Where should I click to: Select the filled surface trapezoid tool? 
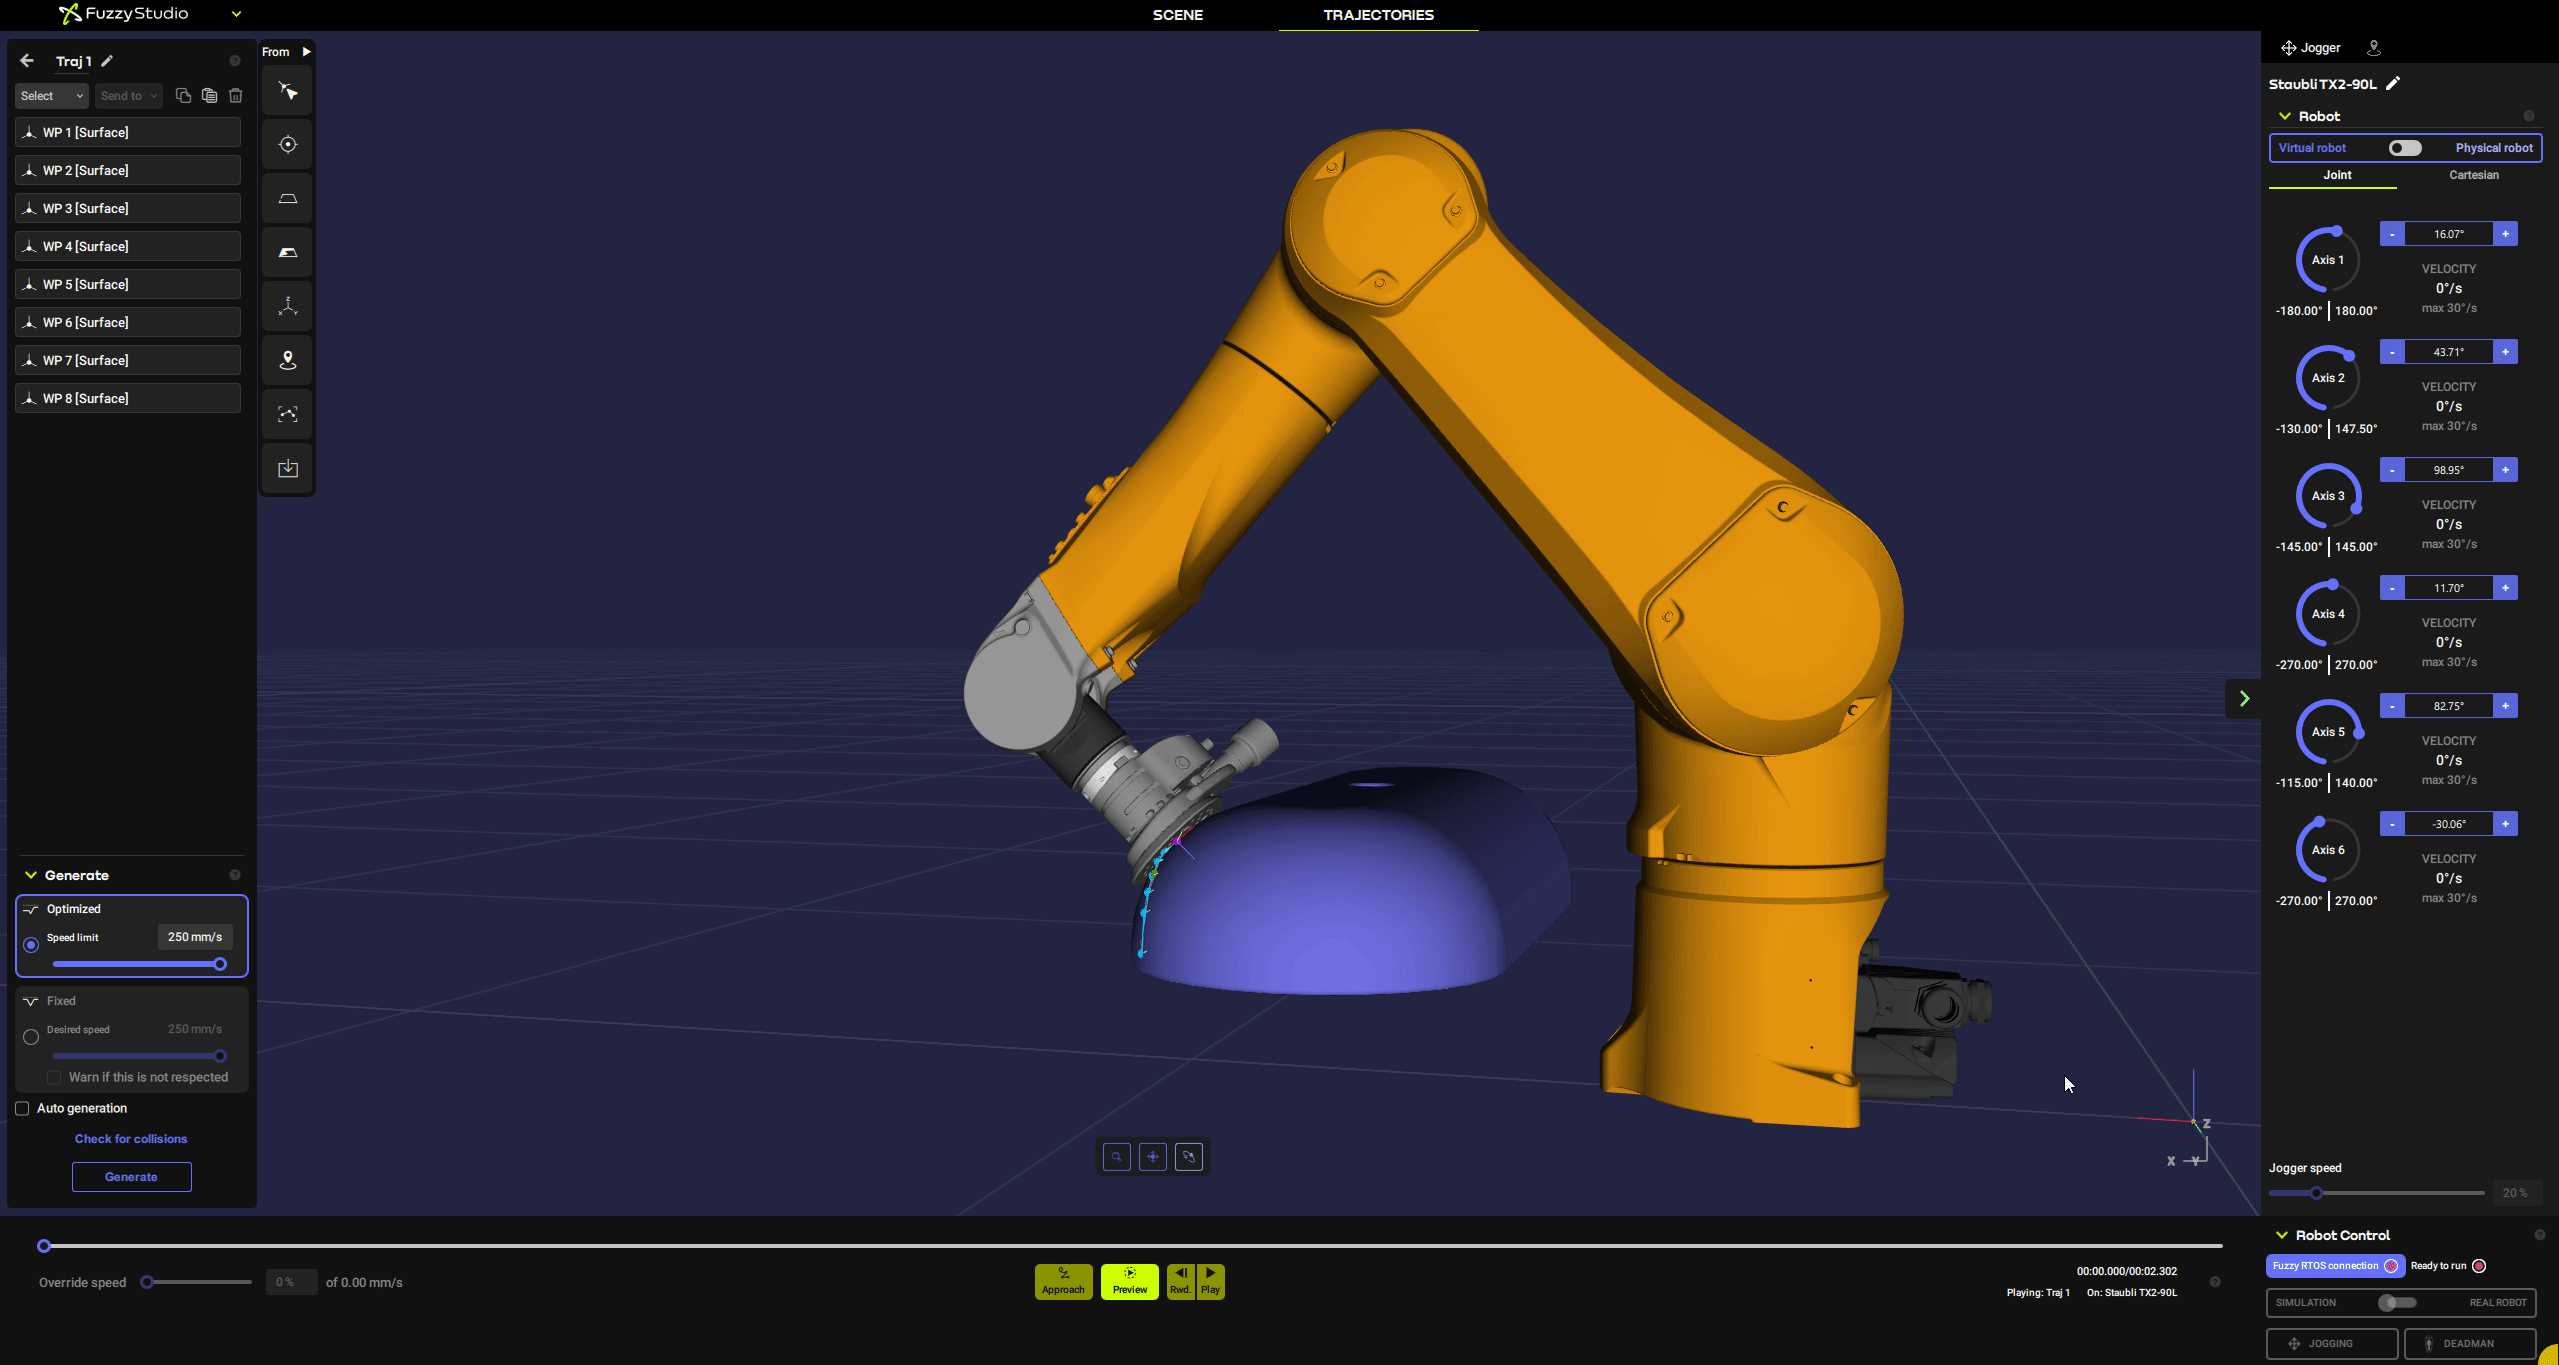click(x=288, y=253)
